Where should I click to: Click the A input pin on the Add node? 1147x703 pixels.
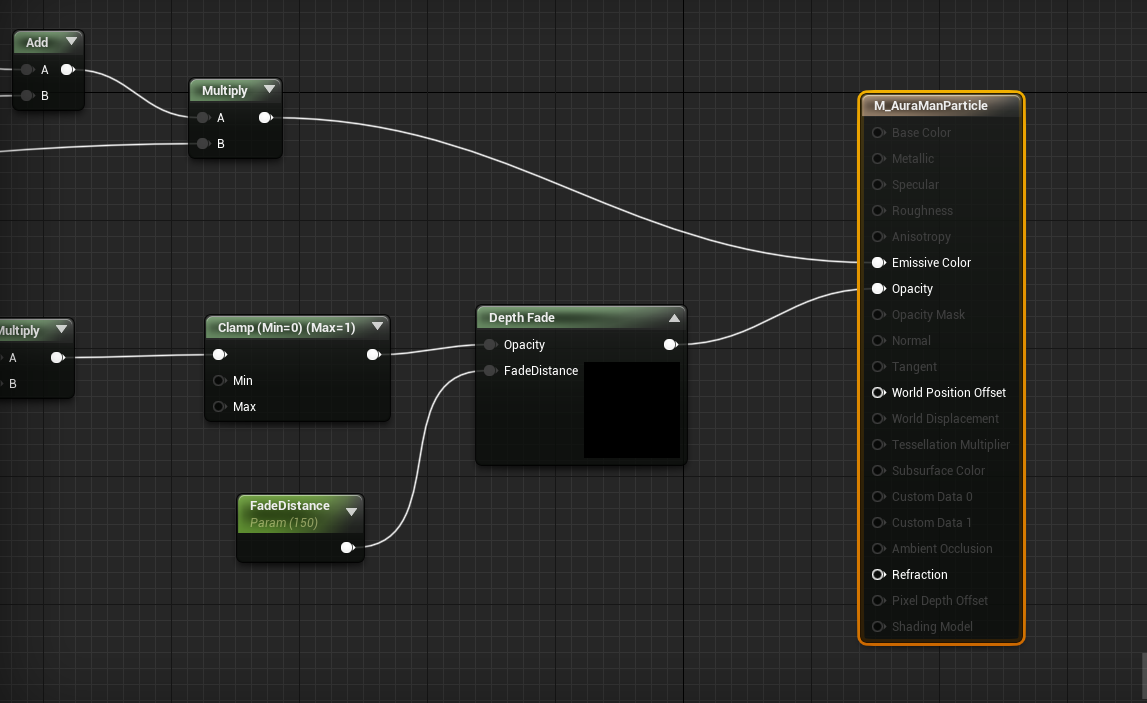click(26, 69)
